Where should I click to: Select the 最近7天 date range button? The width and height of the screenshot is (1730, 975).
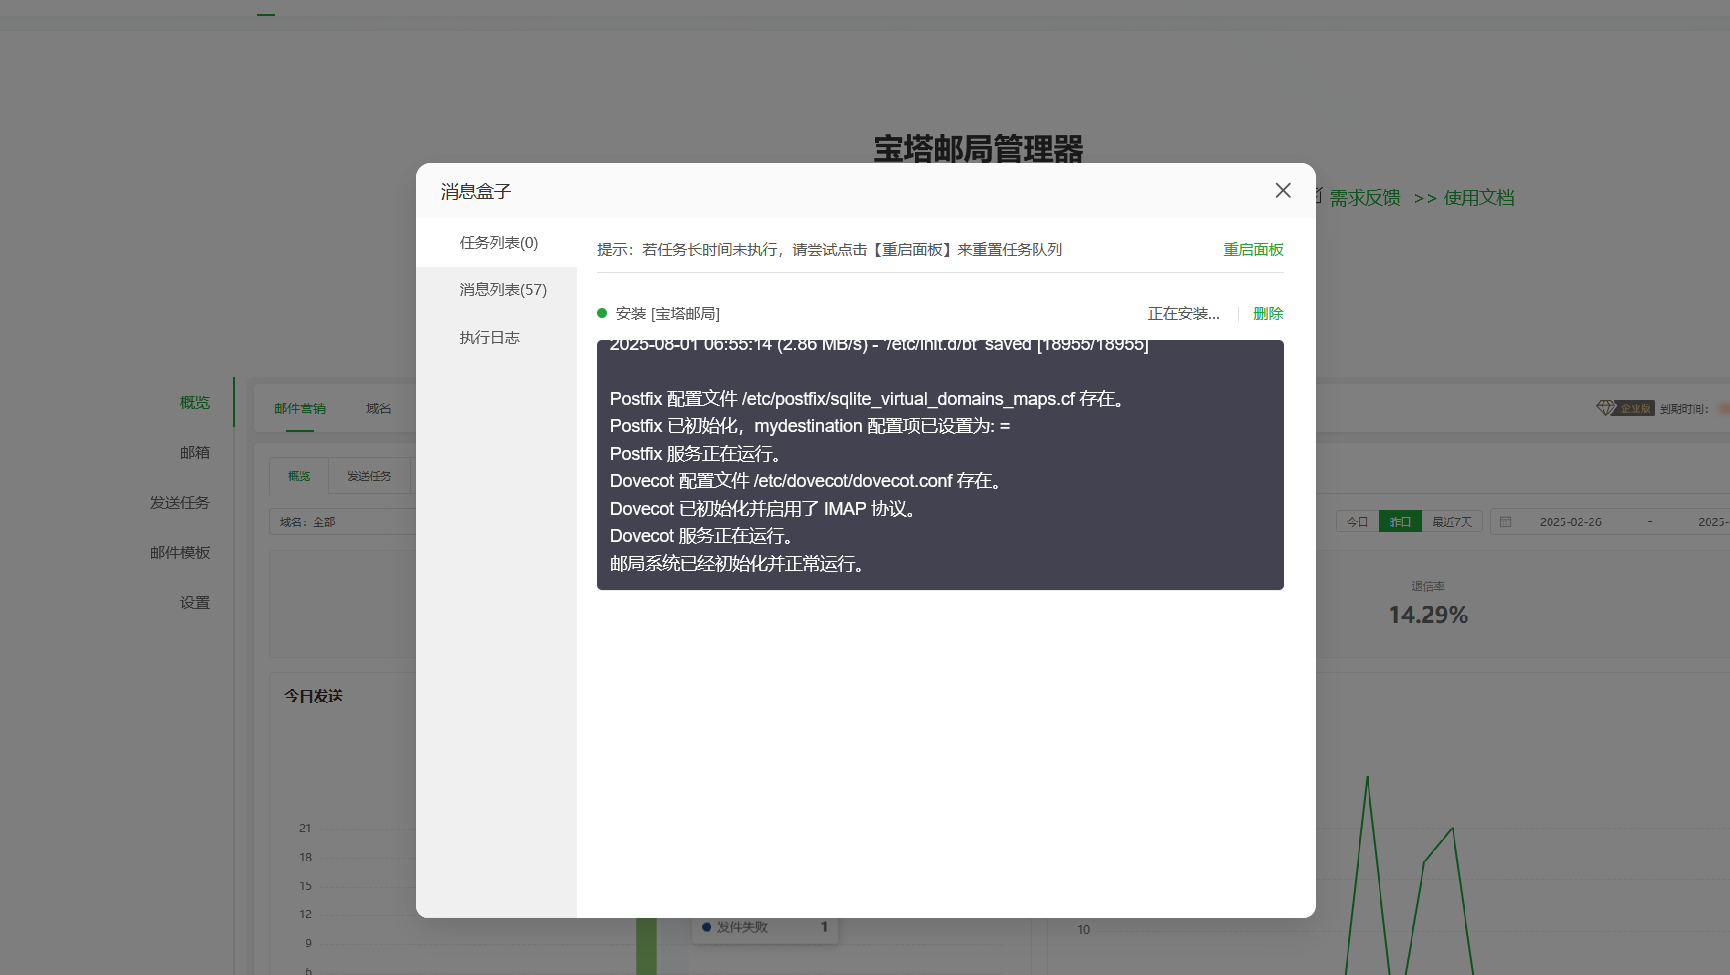1452,521
